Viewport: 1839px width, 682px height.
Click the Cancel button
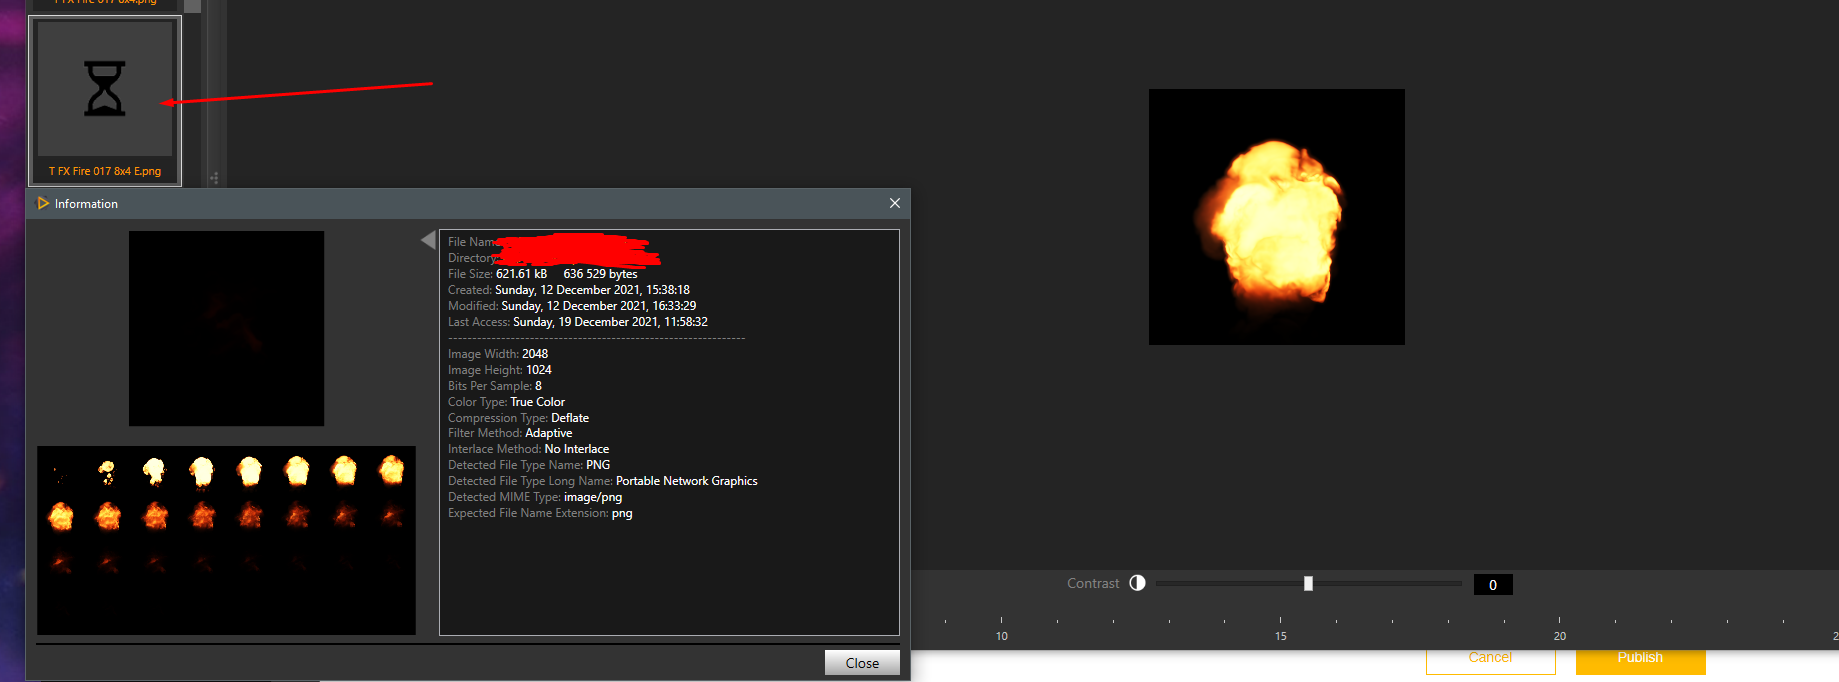click(x=1490, y=660)
